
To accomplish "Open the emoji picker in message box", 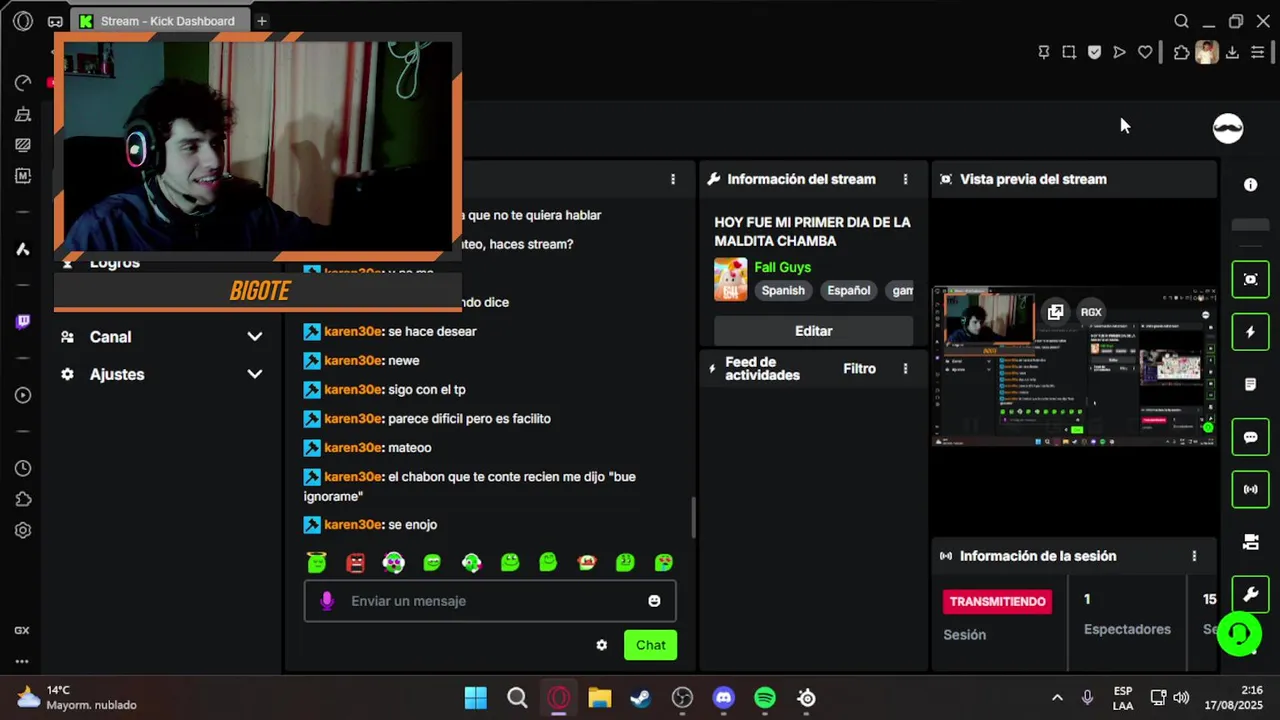I will point(654,601).
